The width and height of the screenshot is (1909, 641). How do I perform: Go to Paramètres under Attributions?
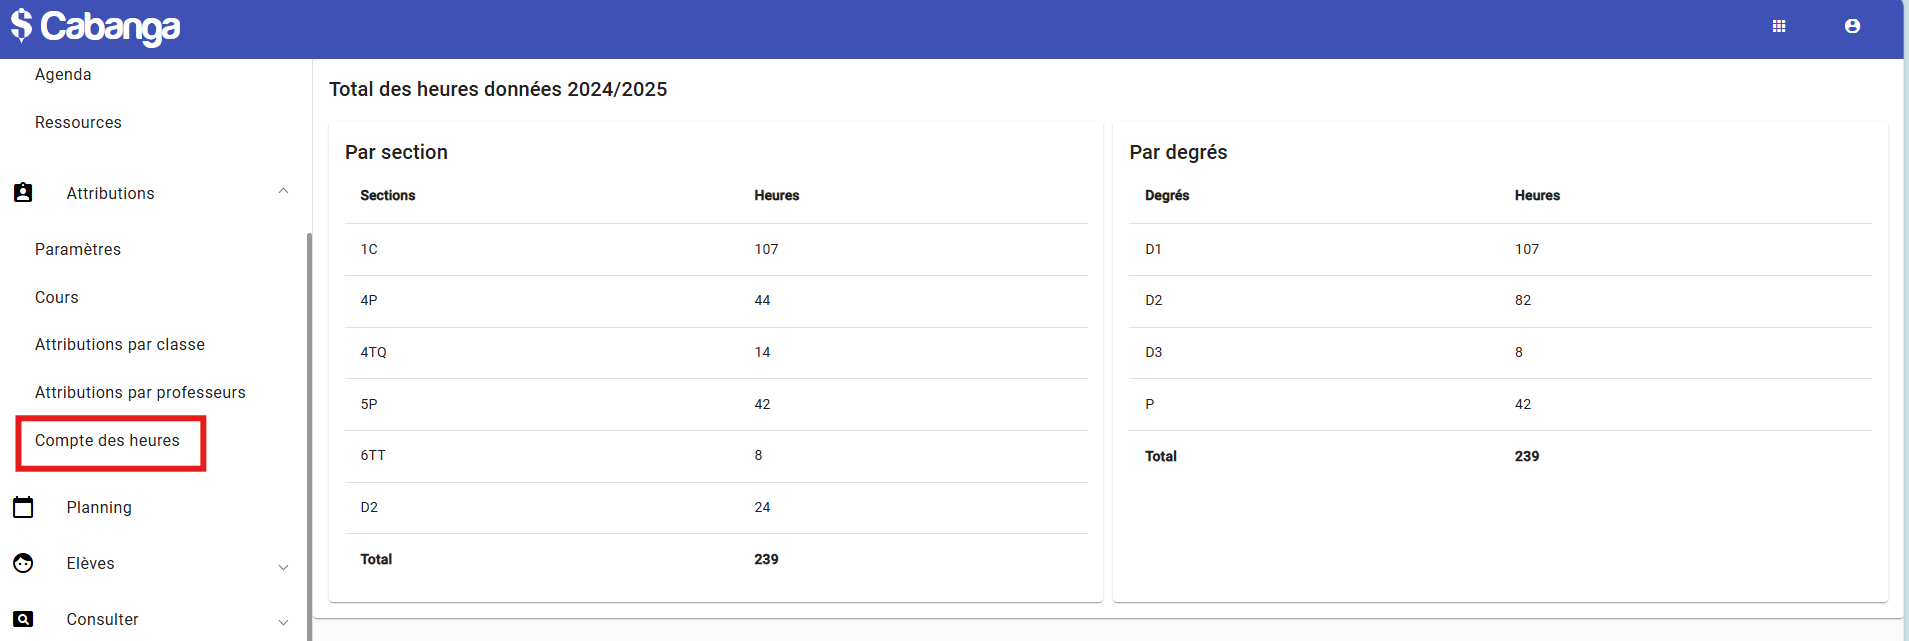pyautogui.click(x=78, y=250)
